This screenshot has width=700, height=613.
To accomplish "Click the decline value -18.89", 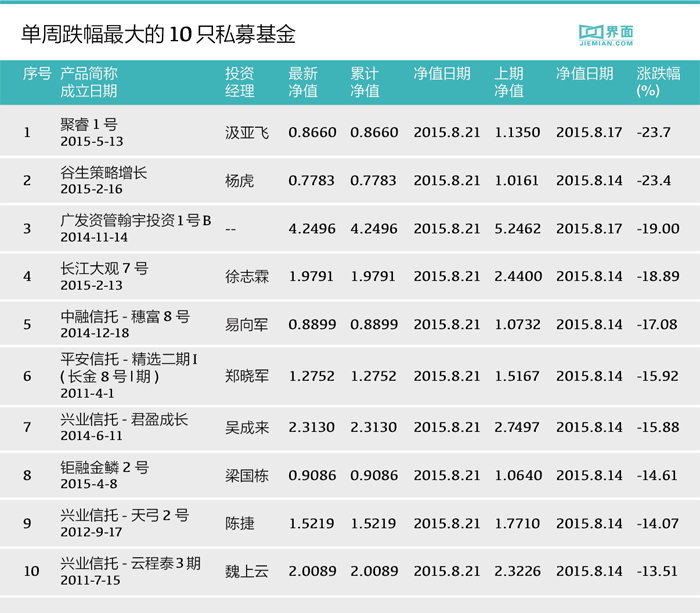I will pos(658,277).
